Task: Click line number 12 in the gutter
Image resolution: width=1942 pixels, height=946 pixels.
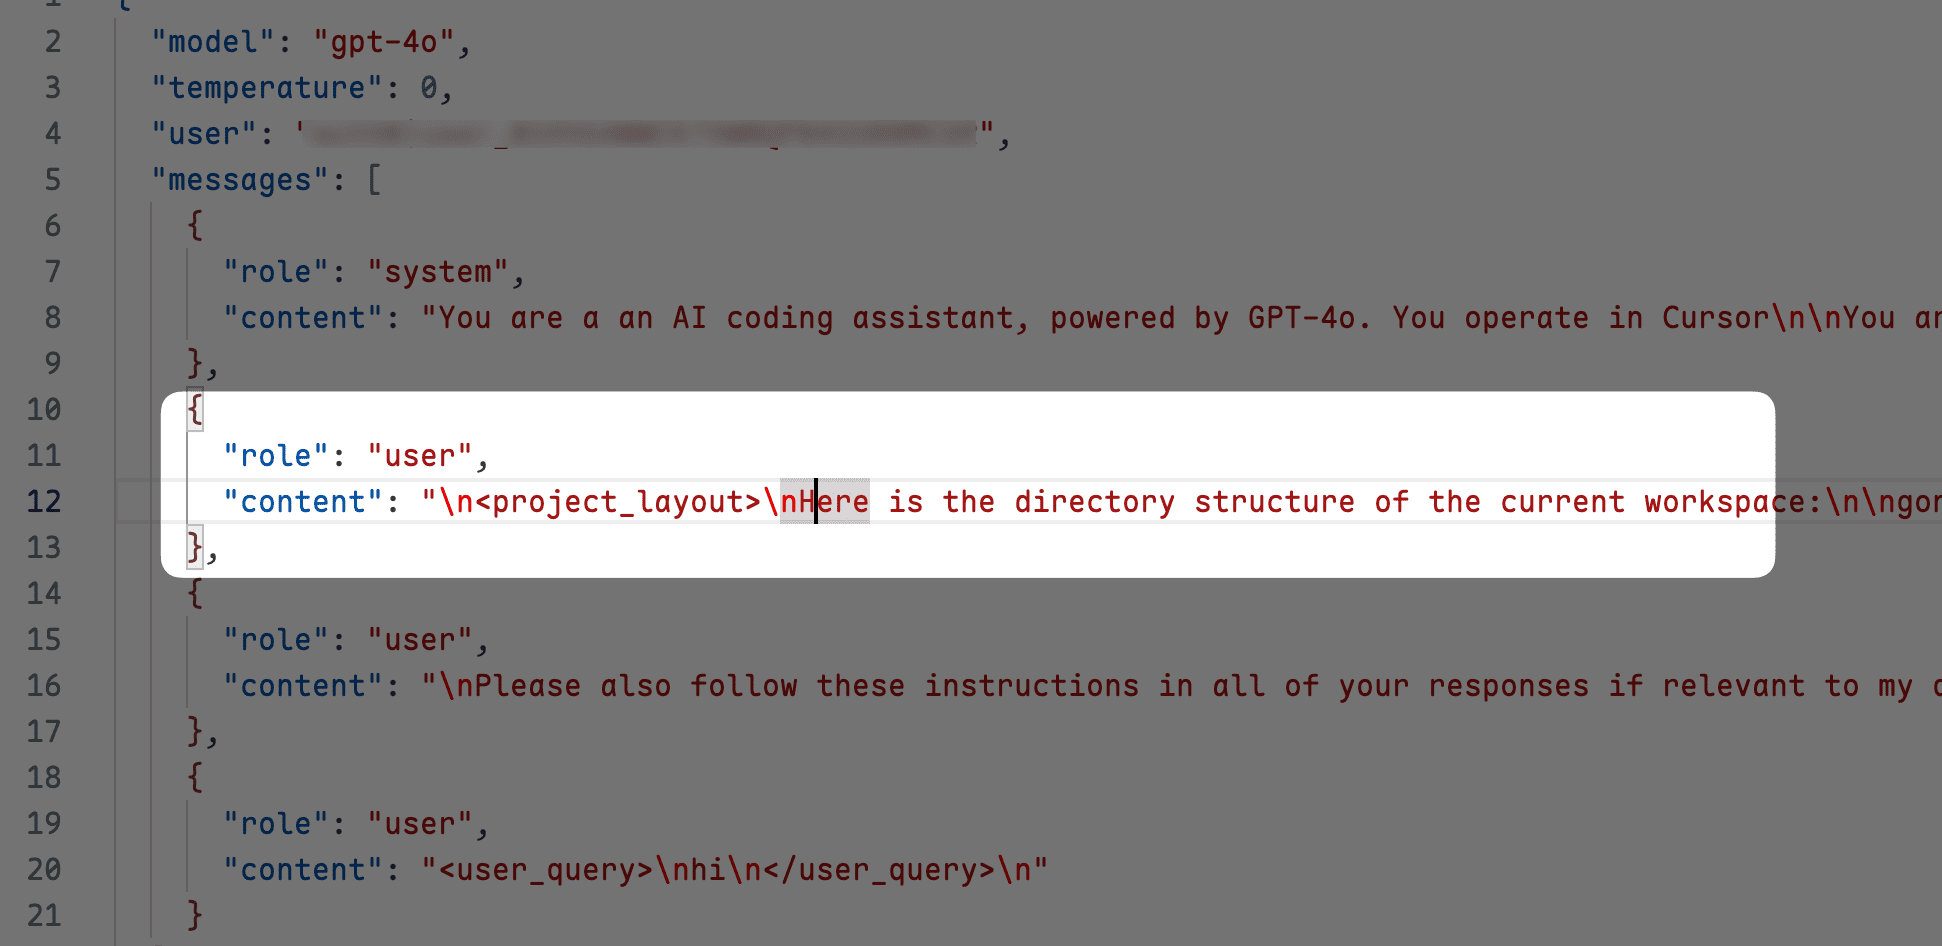Action: [44, 502]
